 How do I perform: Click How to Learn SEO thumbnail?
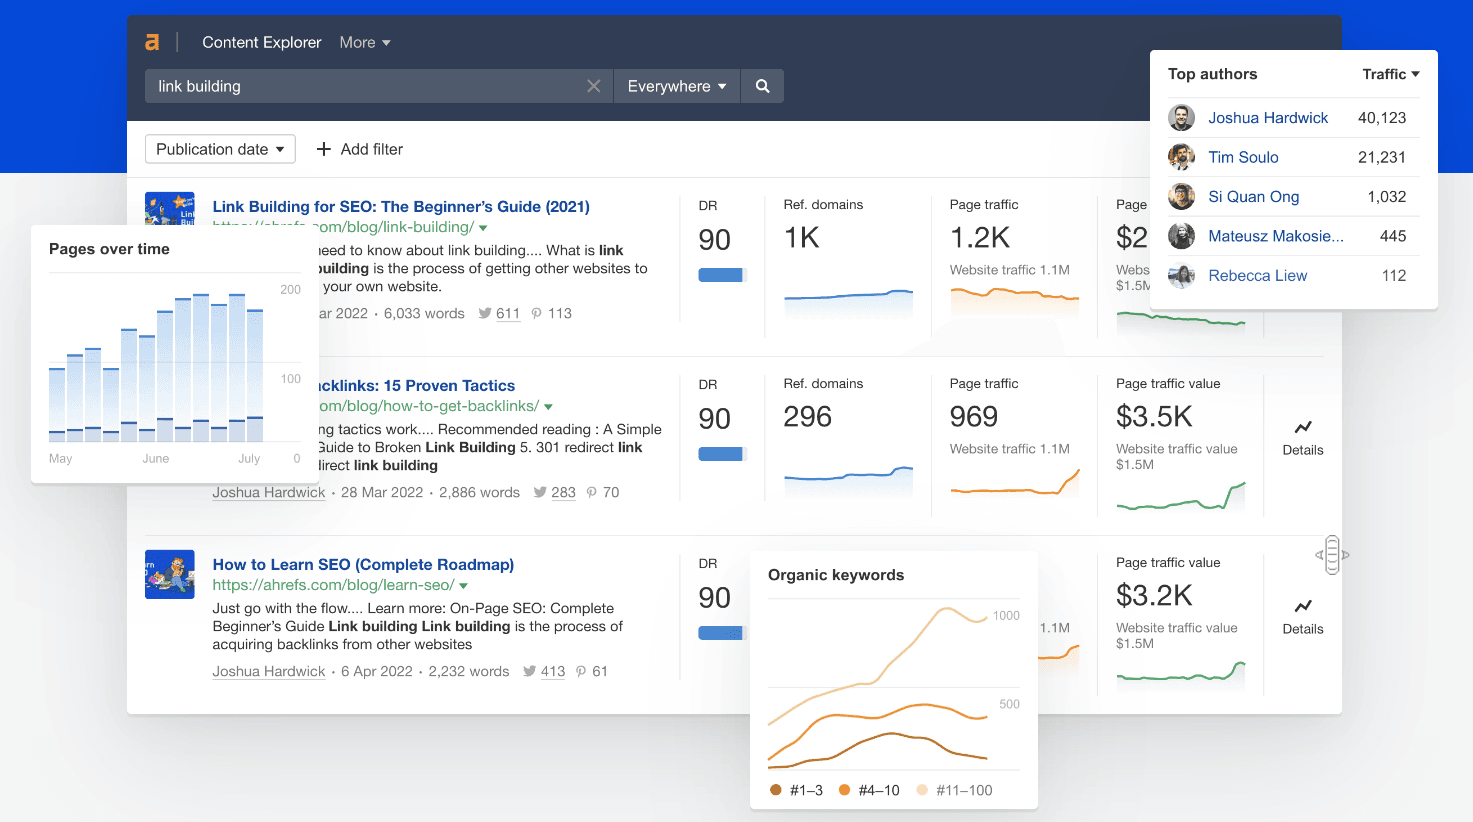(x=170, y=574)
